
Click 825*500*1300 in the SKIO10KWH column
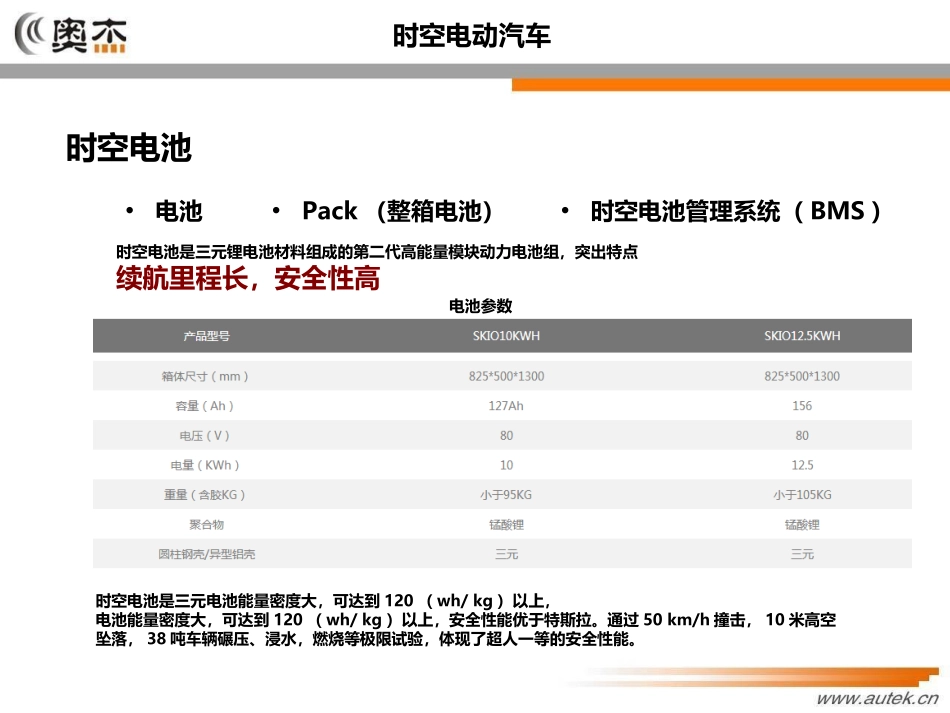coord(506,376)
